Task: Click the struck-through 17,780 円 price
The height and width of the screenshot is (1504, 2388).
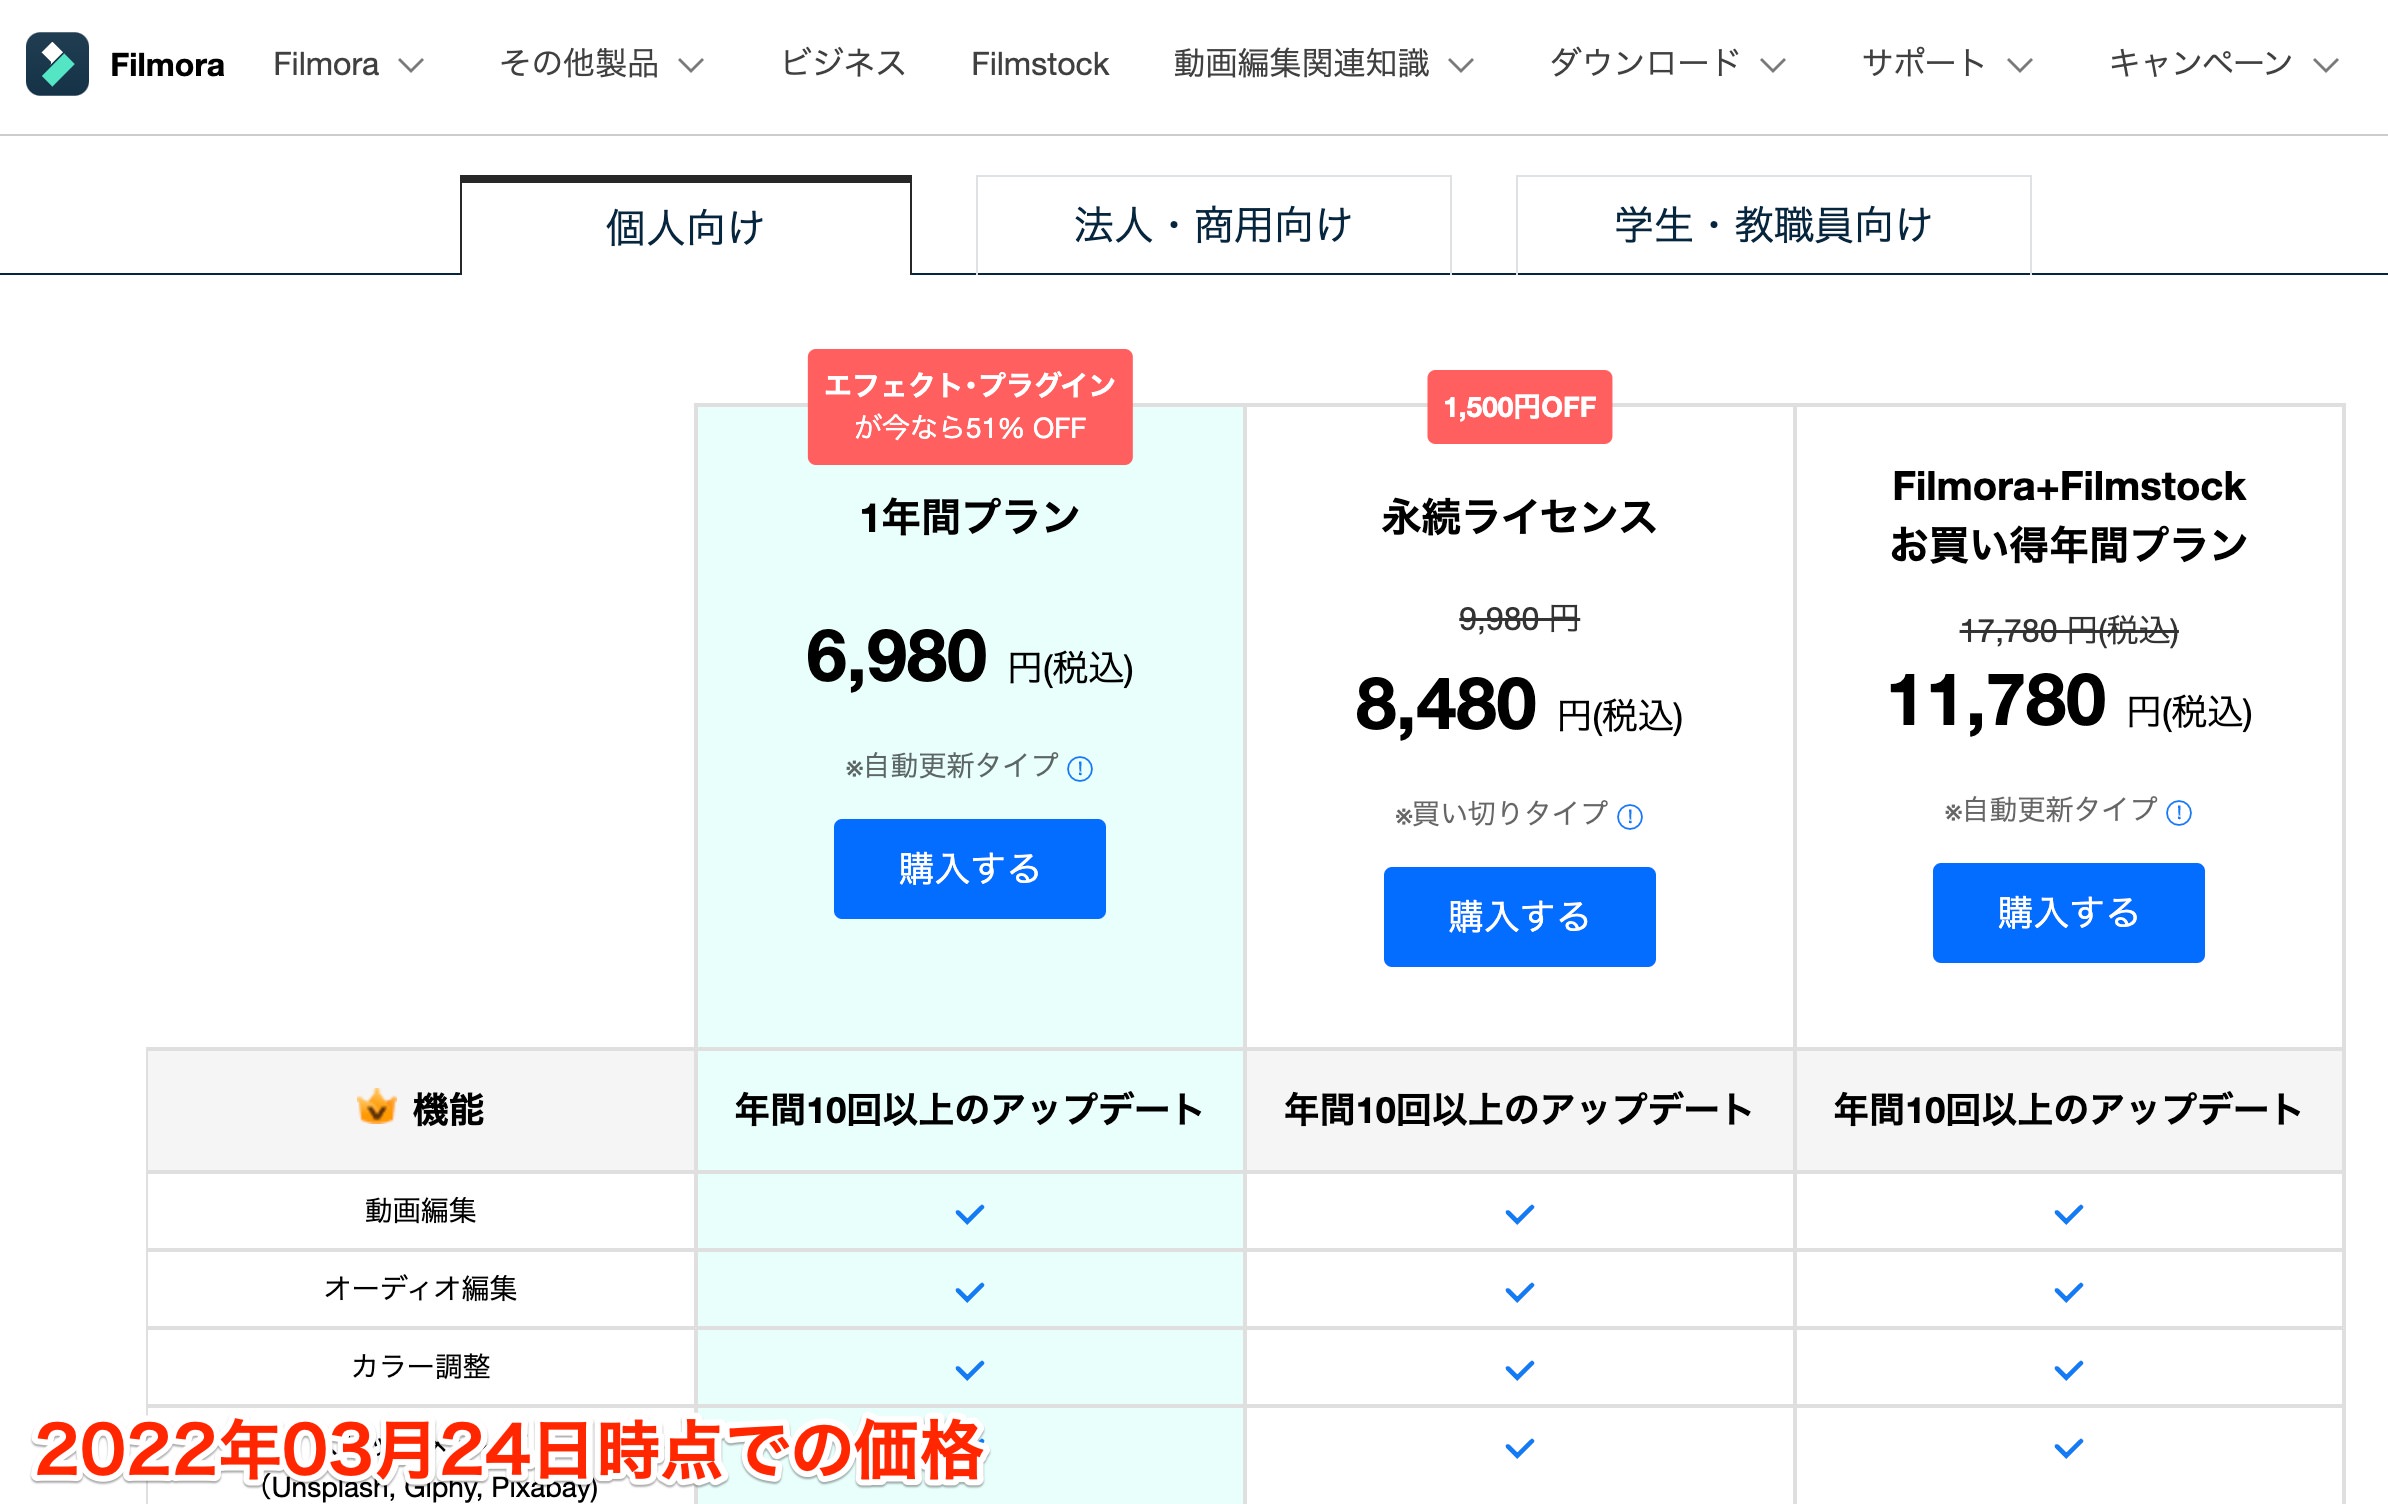Action: pos(2069,631)
